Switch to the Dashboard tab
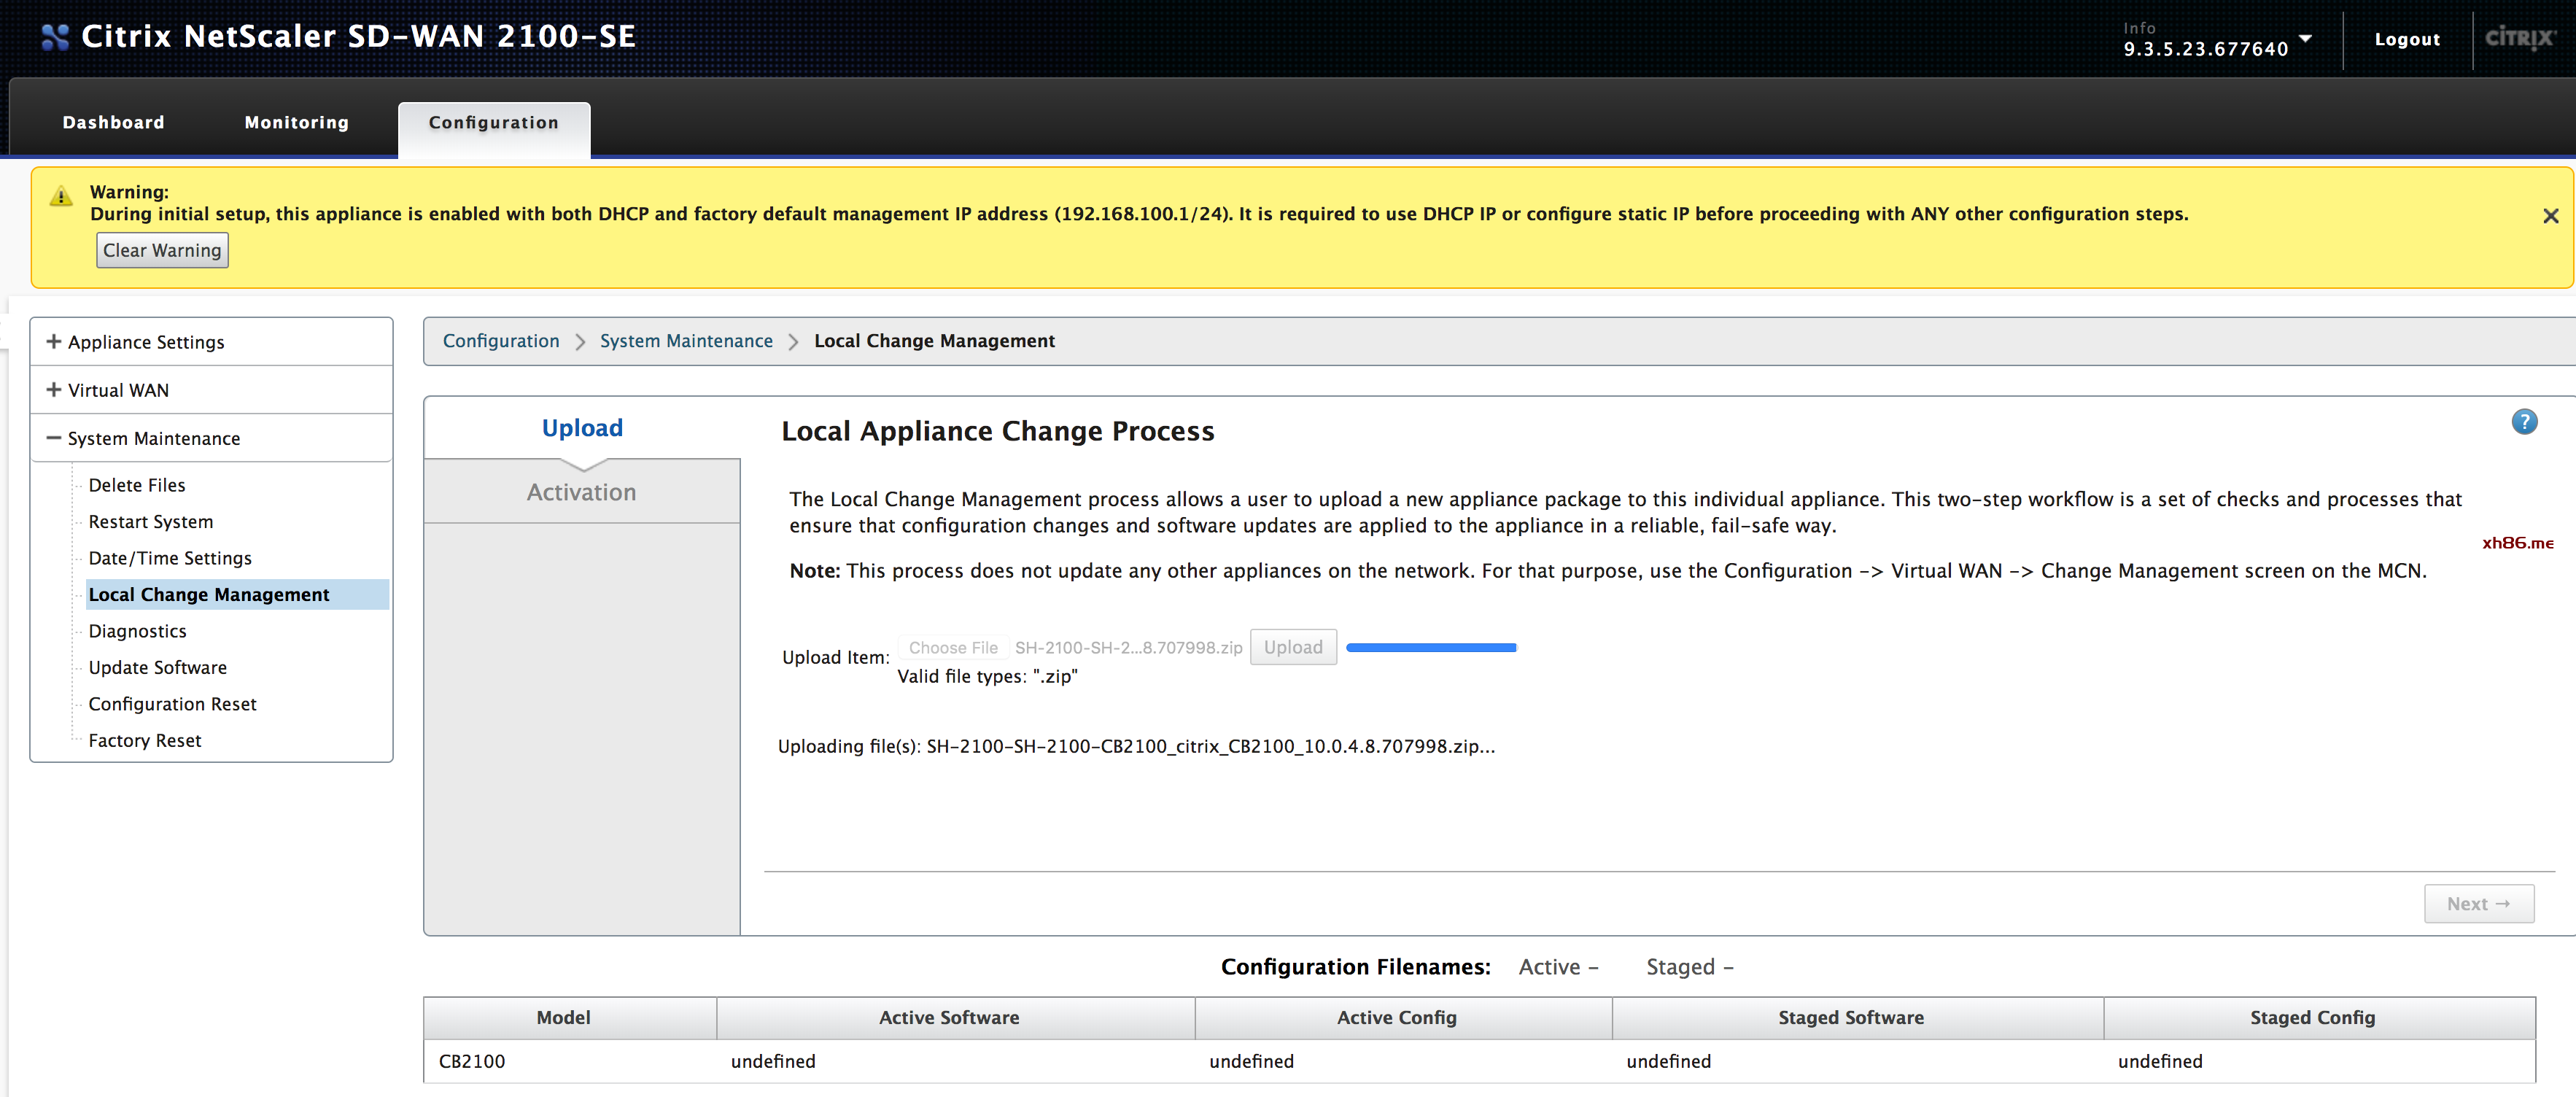This screenshot has height=1097, width=2576. tap(113, 122)
